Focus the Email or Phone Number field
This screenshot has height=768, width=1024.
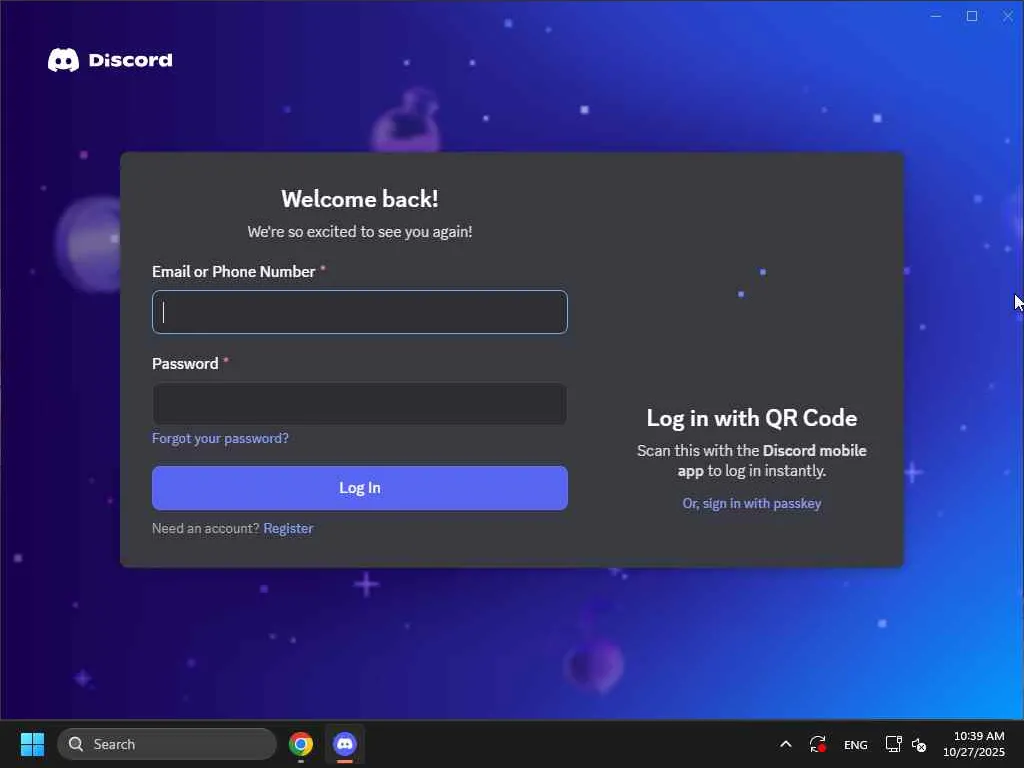coord(360,312)
